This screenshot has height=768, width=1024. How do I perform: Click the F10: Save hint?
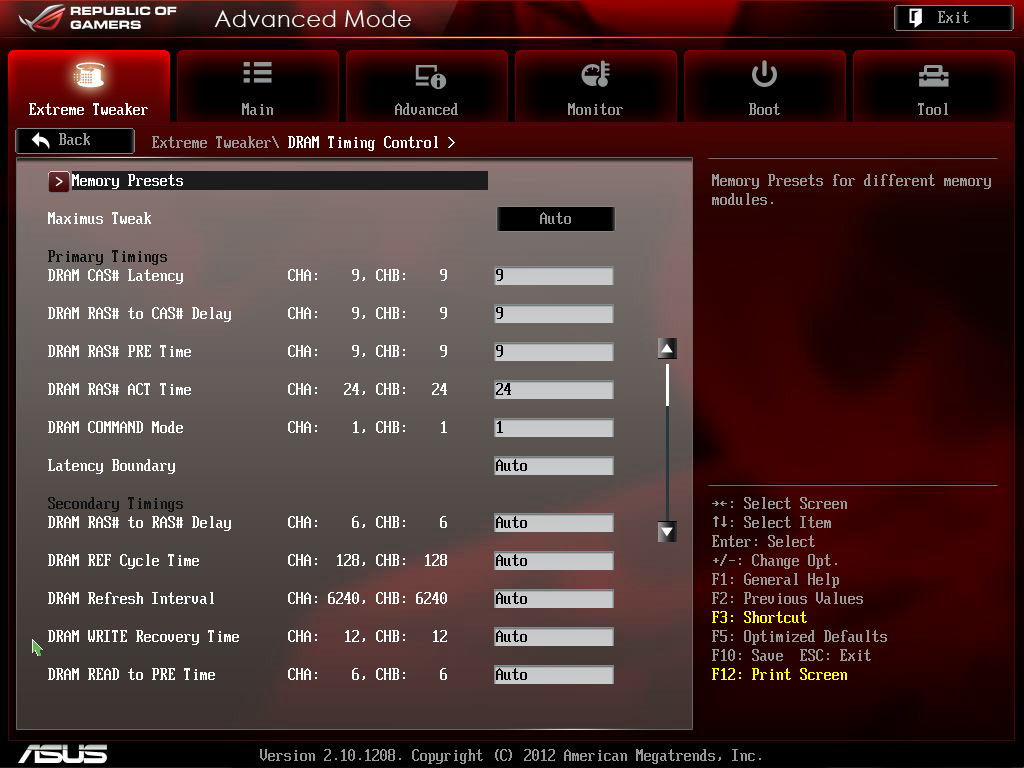click(x=747, y=656)
